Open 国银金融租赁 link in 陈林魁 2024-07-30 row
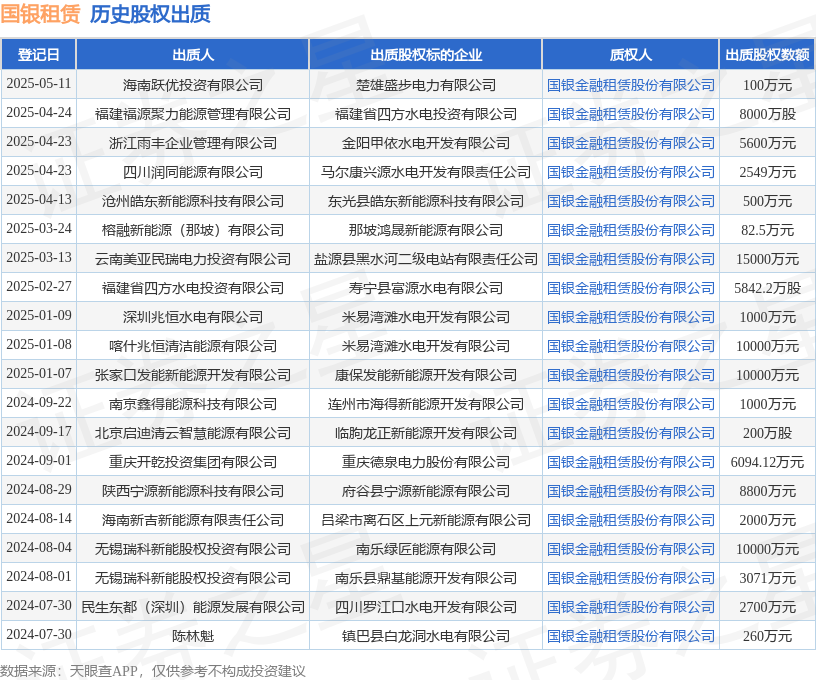Image resolution: width=816 pixels, height=680 pixels. (630, 636)
